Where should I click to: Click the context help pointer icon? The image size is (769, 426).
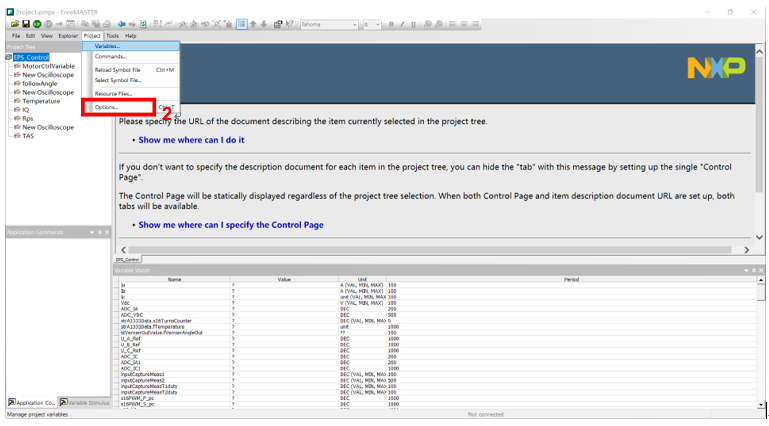tap(291, 23)
